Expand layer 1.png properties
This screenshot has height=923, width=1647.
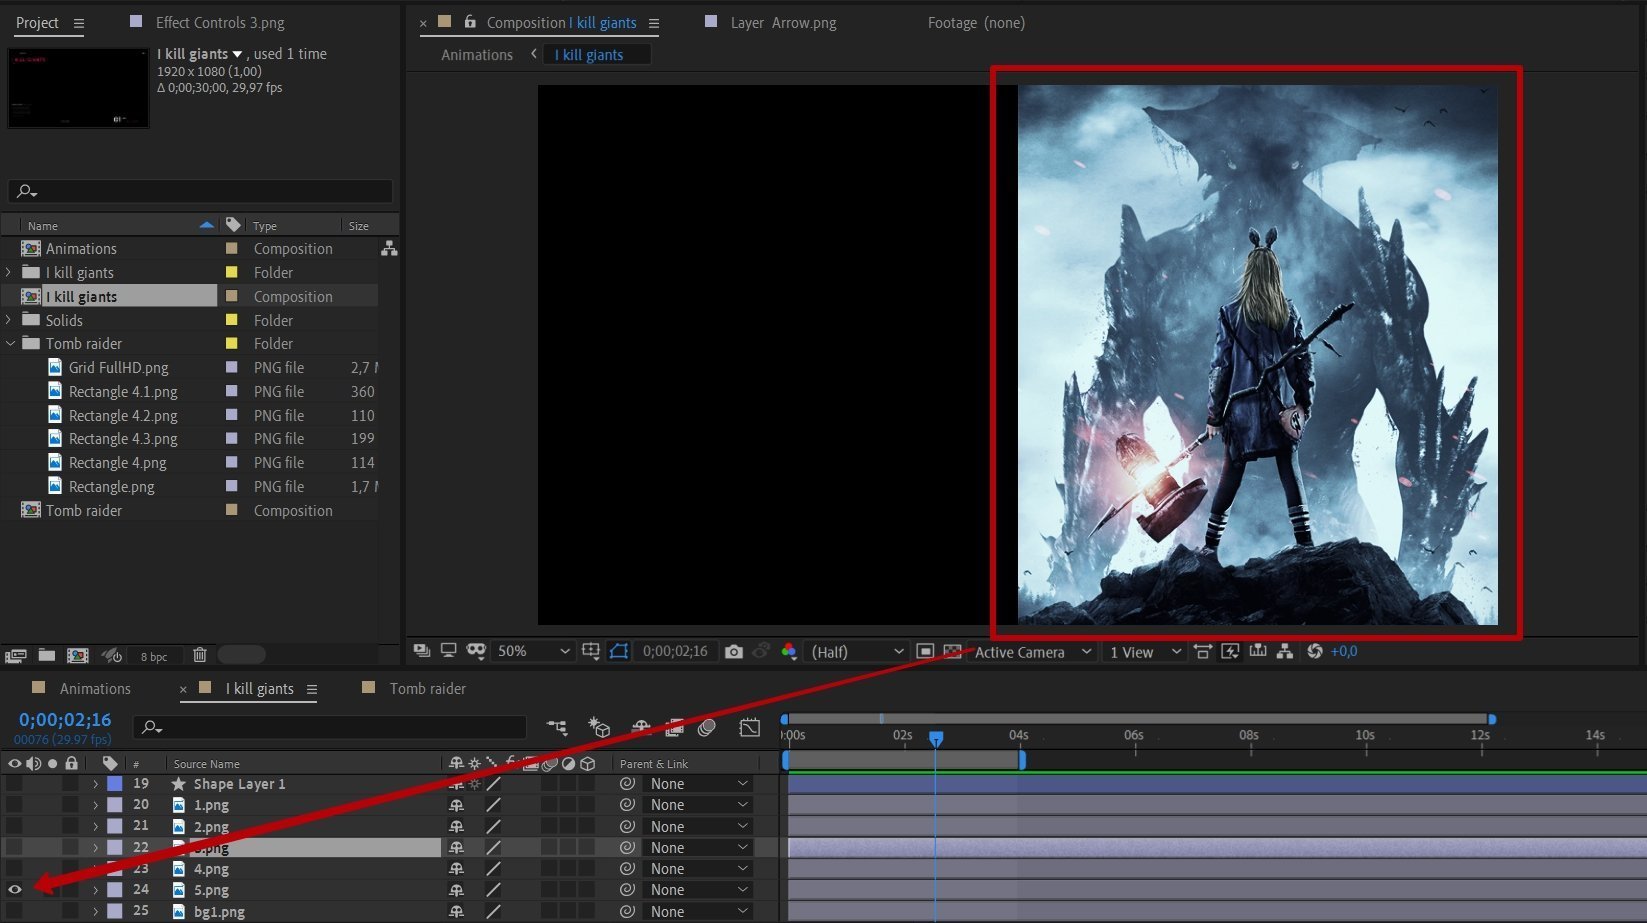[x=96, y=805]
